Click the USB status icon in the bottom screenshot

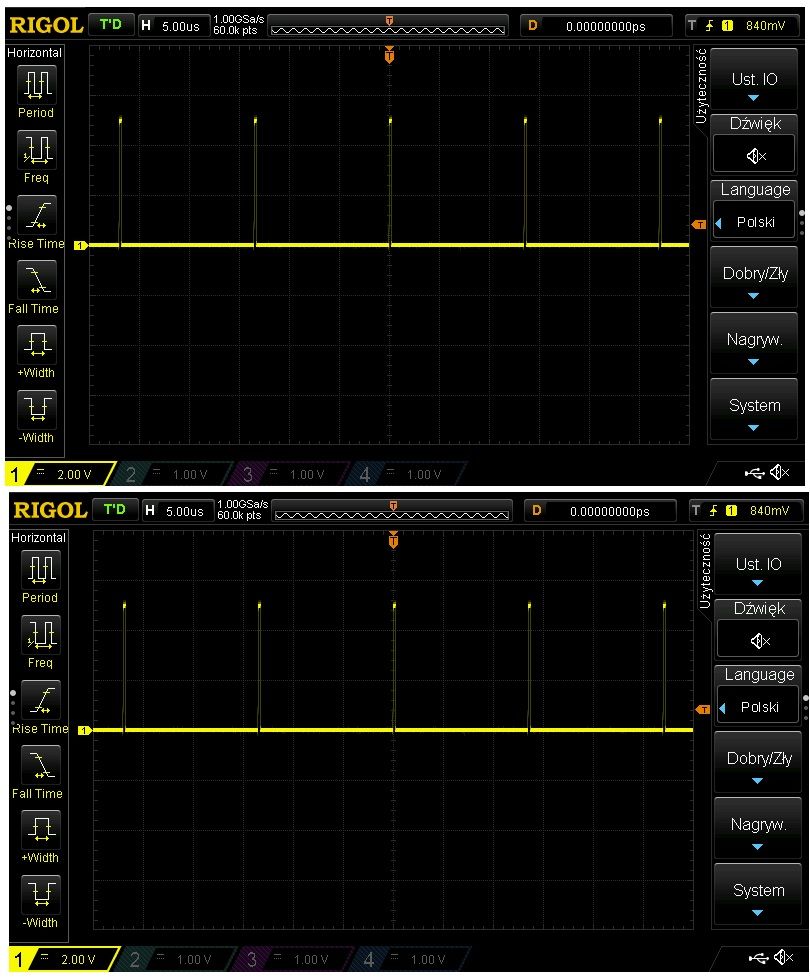(758, 958)
